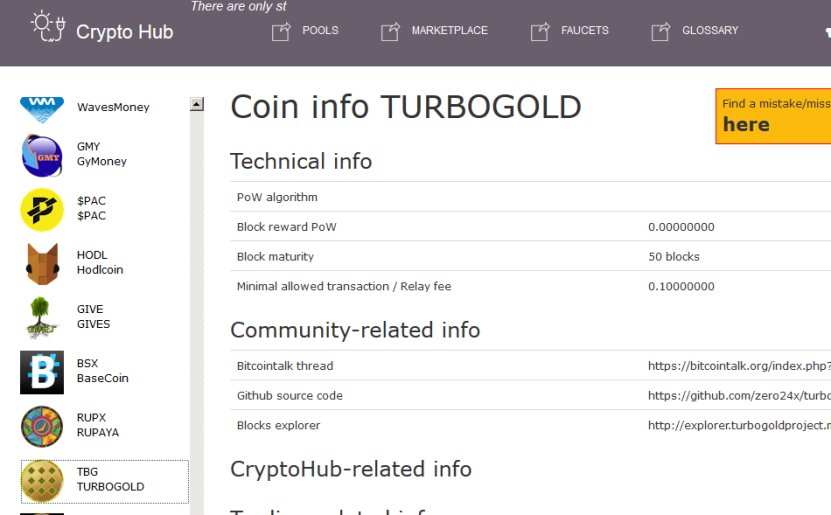831x515 pixels.
Task: Click the GIVE GIVES tree logo
Action: point(40,317)
